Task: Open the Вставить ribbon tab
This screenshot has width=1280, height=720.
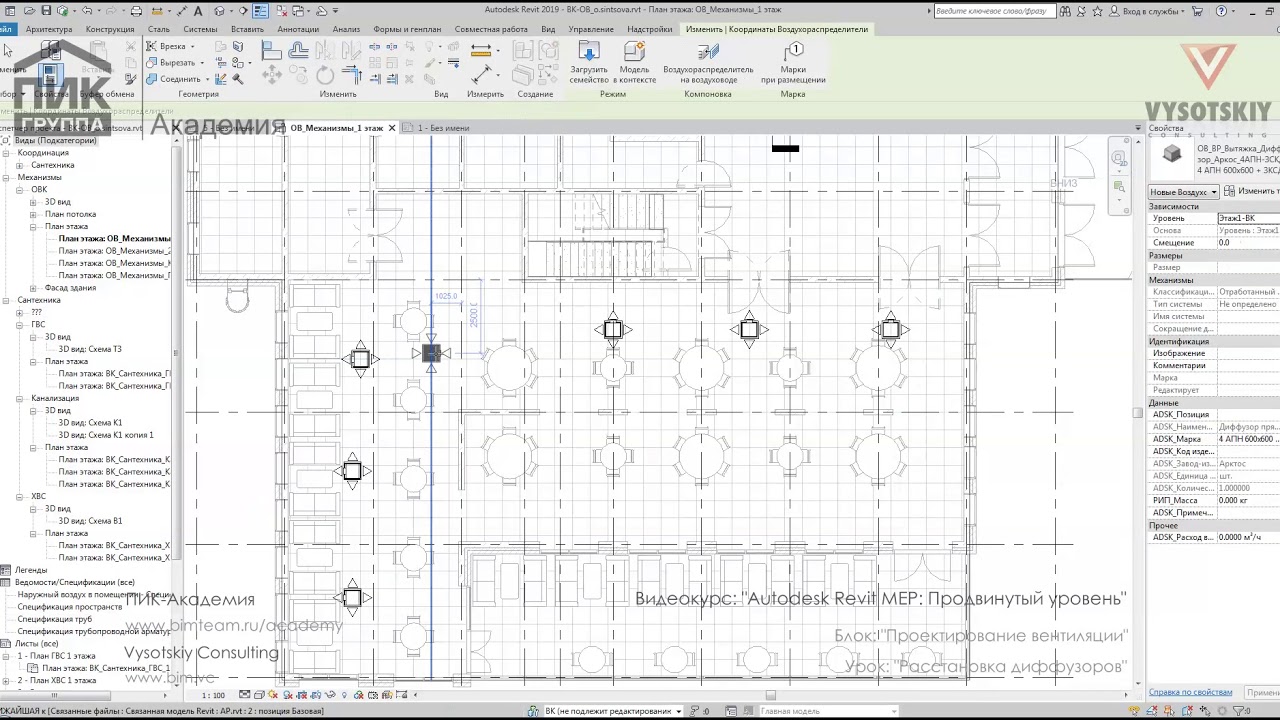Action: click(x=247, y=29)
